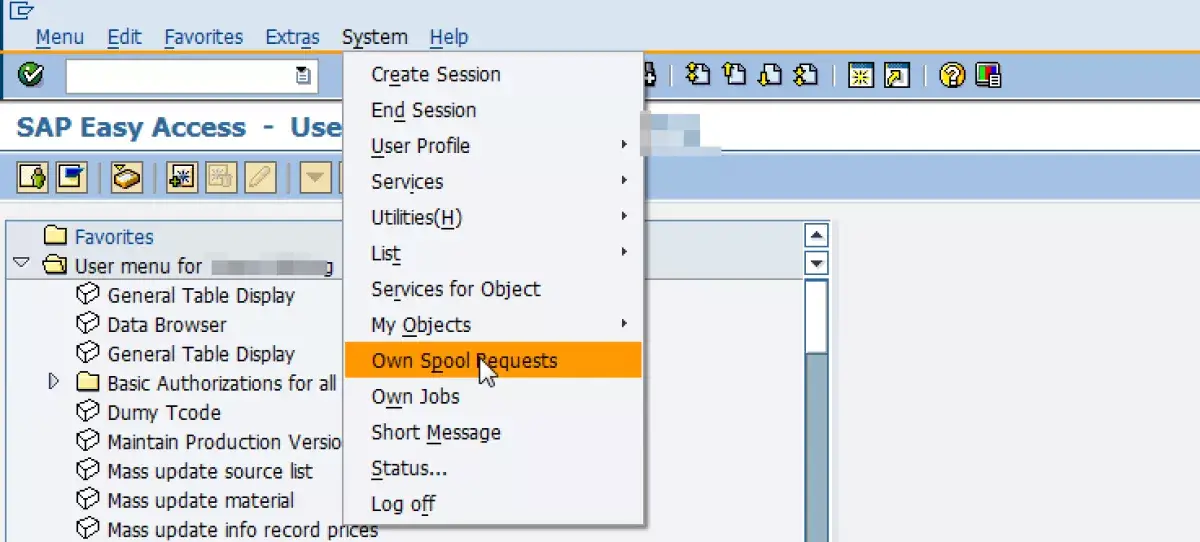This screenshot has width=1200, height=542.
Task: Select Short Message menu entry
Action: point(492,433)
